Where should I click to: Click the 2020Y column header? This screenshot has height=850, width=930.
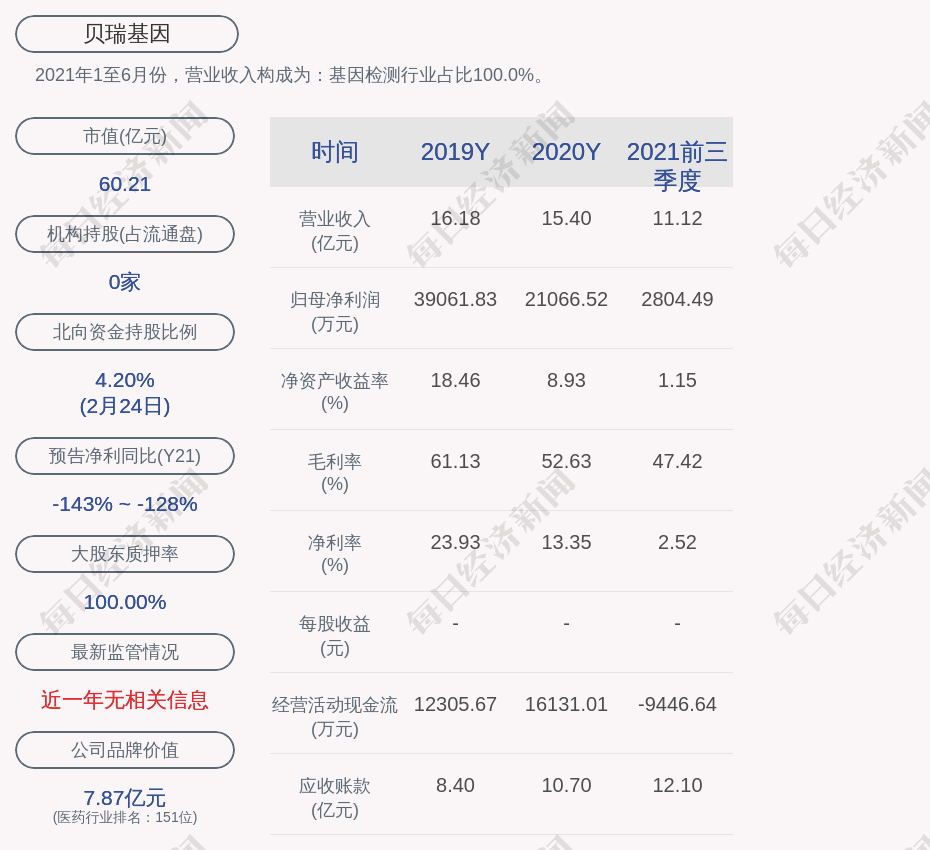click(x=566, y=152)
